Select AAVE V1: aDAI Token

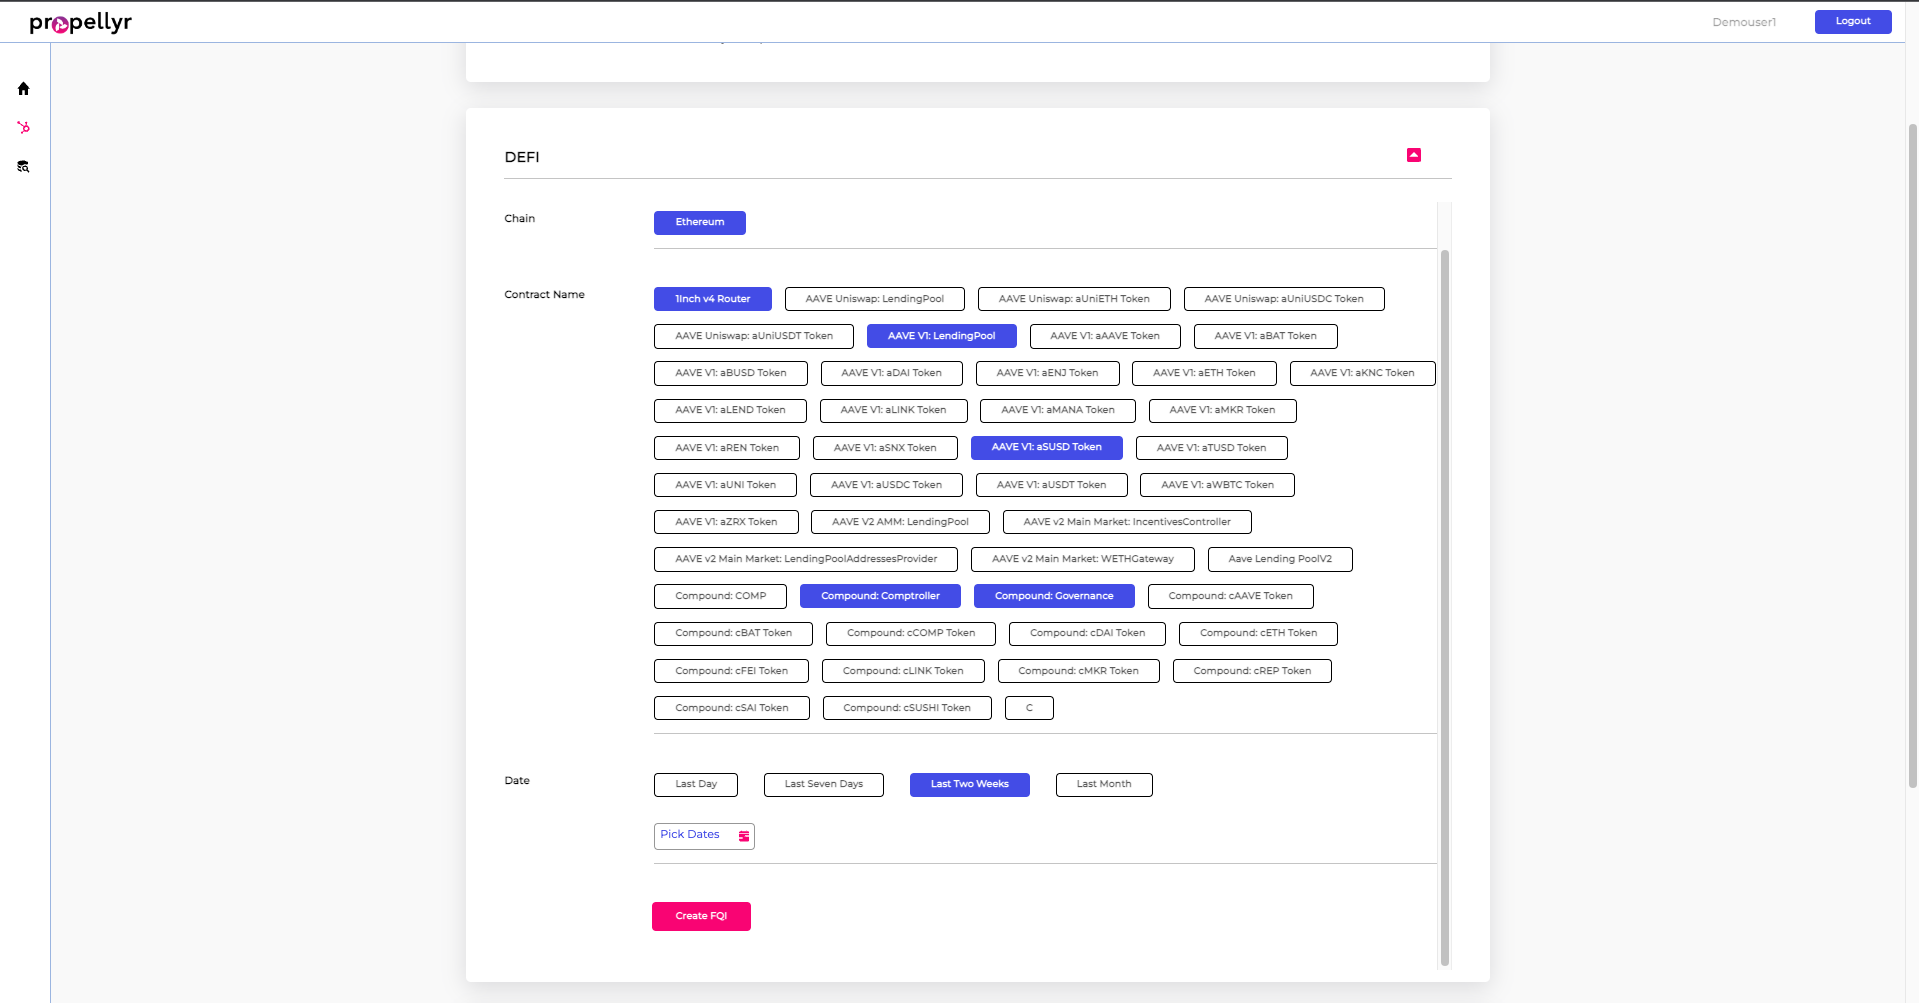[x=892, y=373]
